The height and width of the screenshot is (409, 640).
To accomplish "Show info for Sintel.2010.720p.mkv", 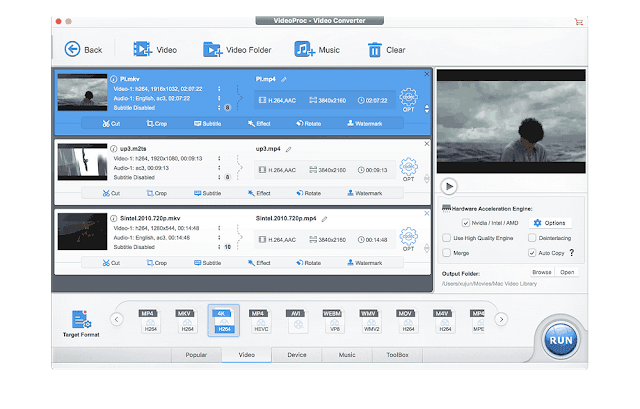I will [x=114, y=218].
